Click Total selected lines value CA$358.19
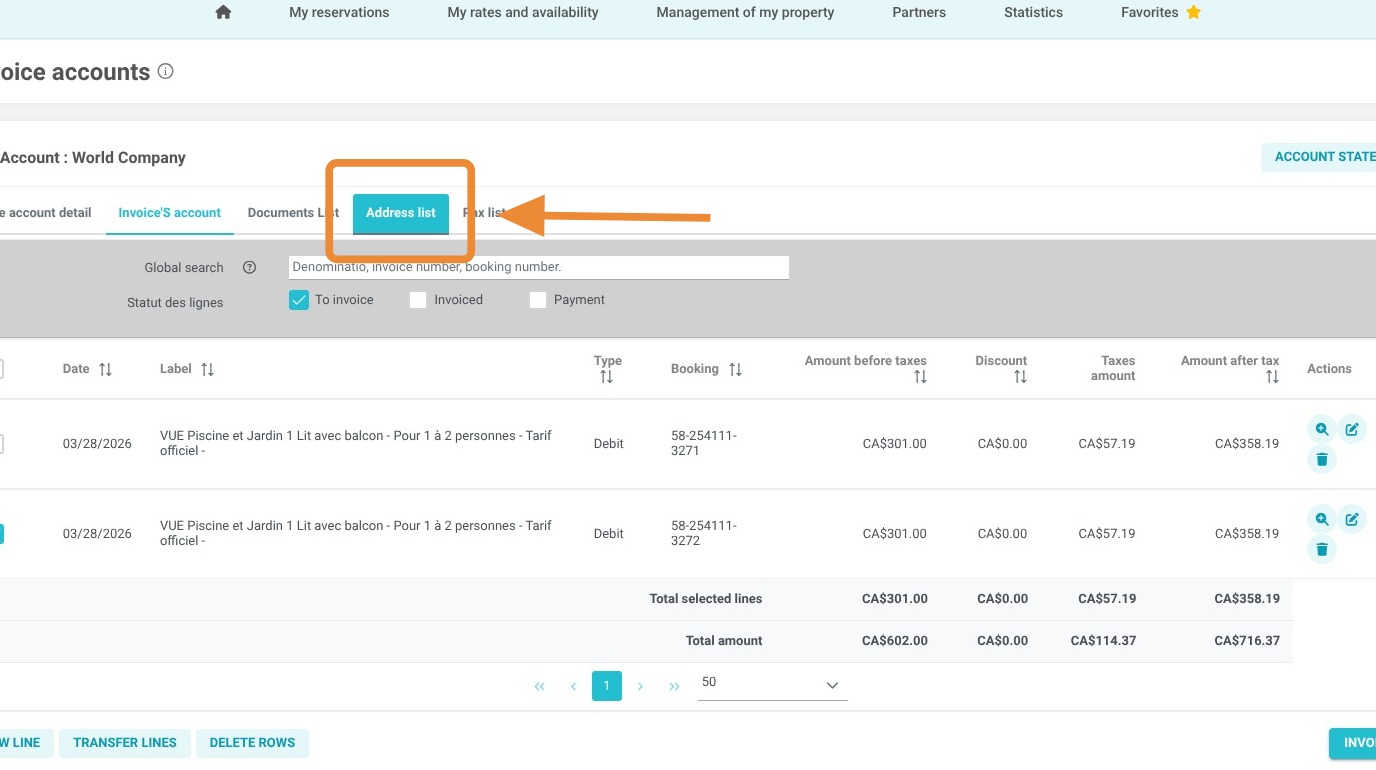 click(x=1247, y=599)
